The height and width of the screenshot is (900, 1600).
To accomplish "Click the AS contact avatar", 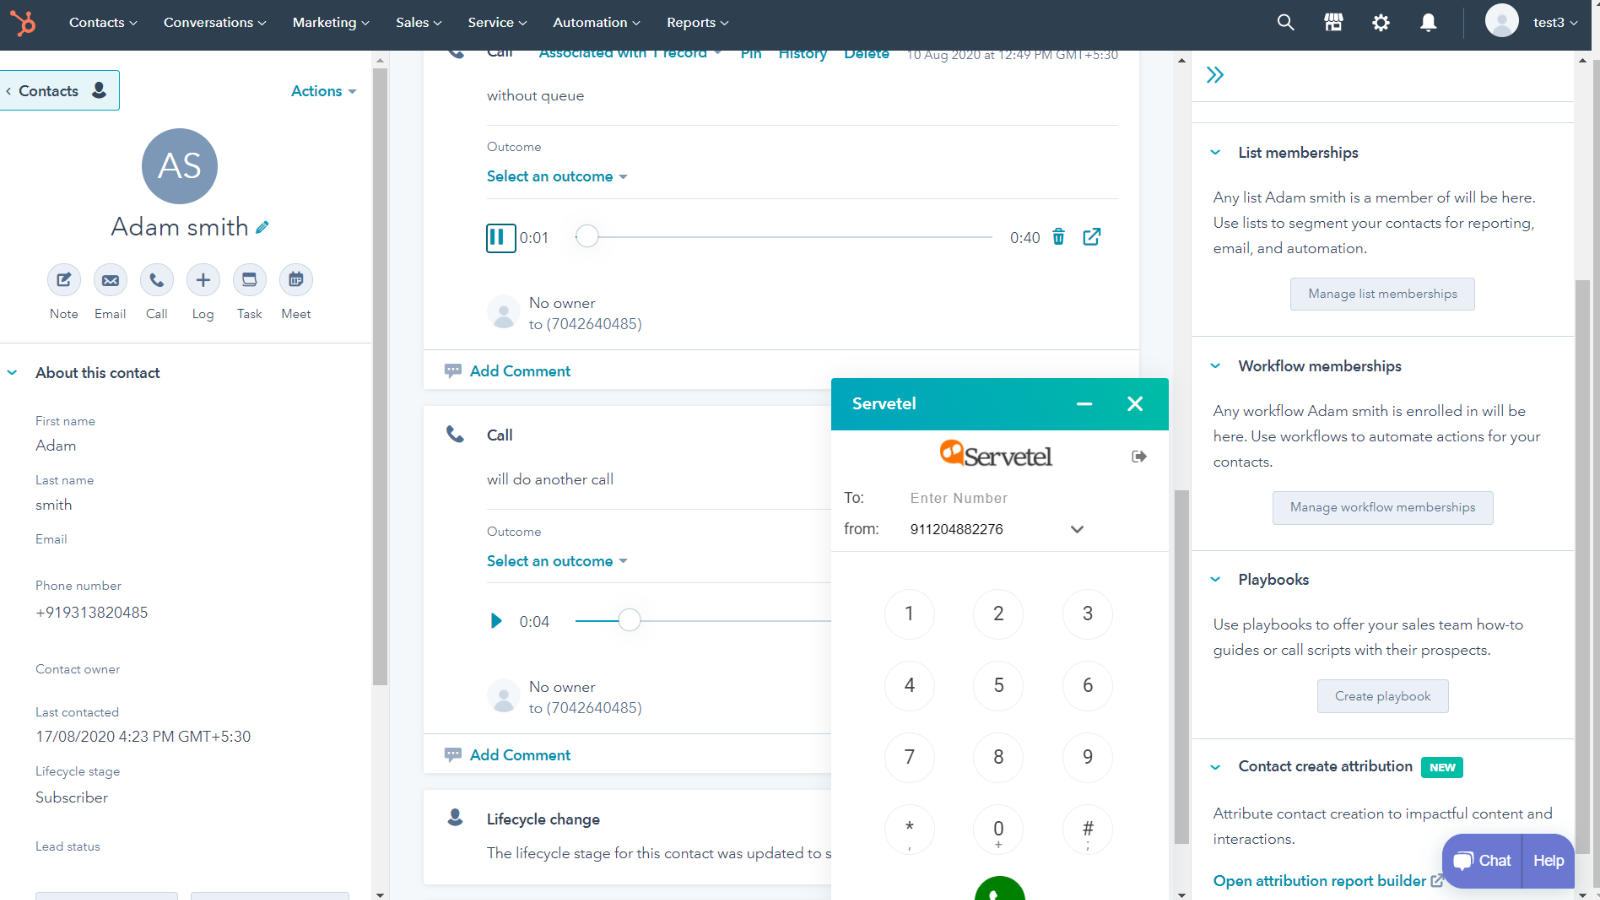I will pos(180,166).
